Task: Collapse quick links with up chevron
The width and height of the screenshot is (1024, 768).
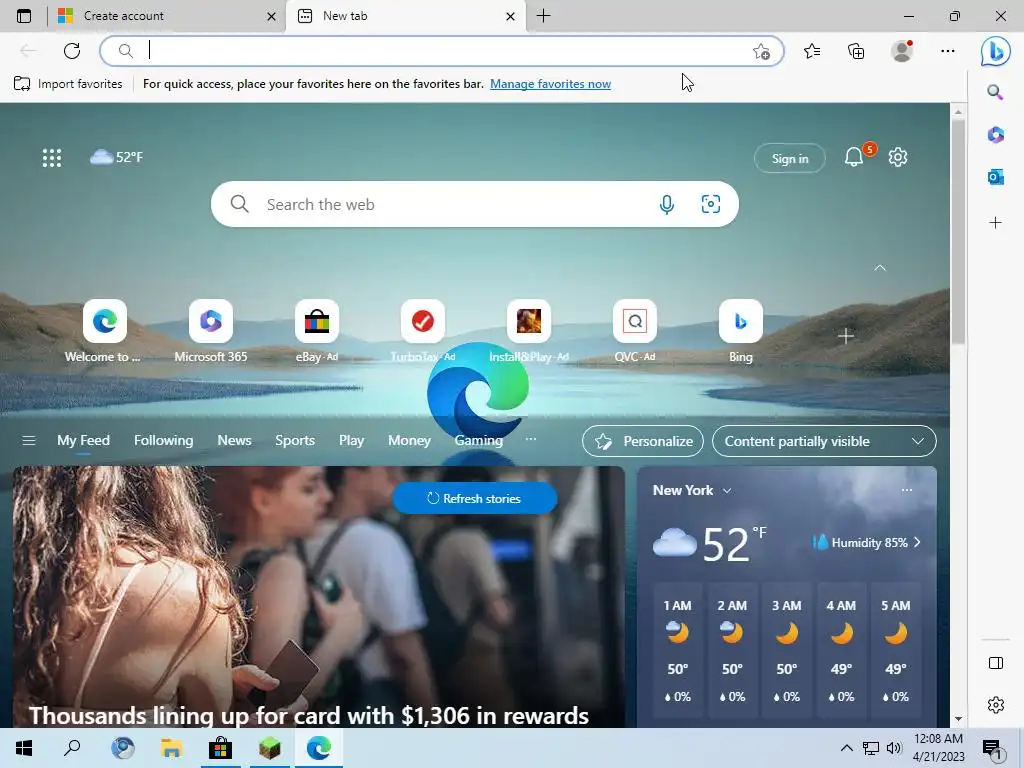Action: point(880,268)
